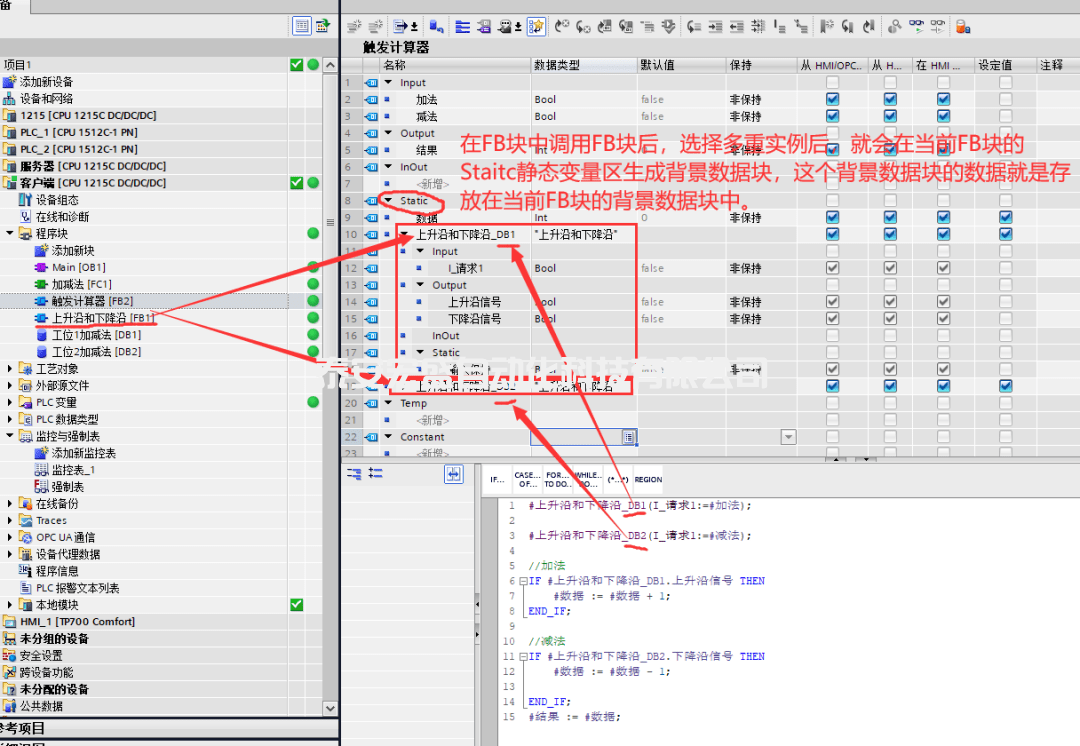The width and height of the screenshot is (1080, 746).
Task: Check 设定值 checkbox for 加法 row
Action: pos(1005,100)
